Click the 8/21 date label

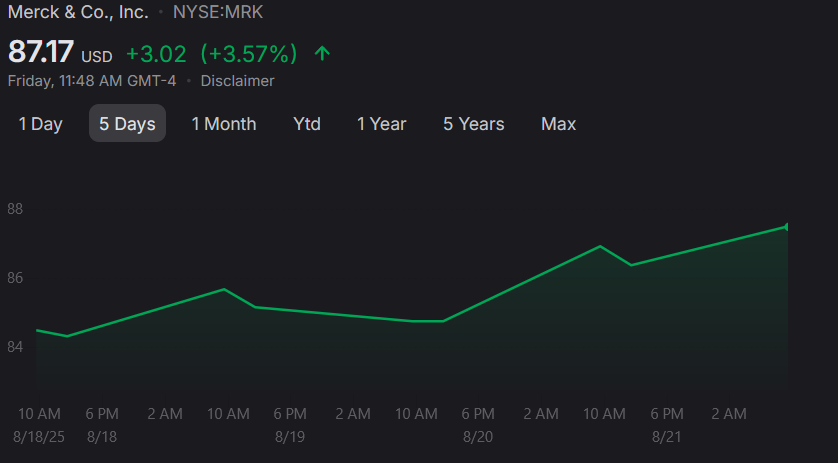(x=666, y=437)
